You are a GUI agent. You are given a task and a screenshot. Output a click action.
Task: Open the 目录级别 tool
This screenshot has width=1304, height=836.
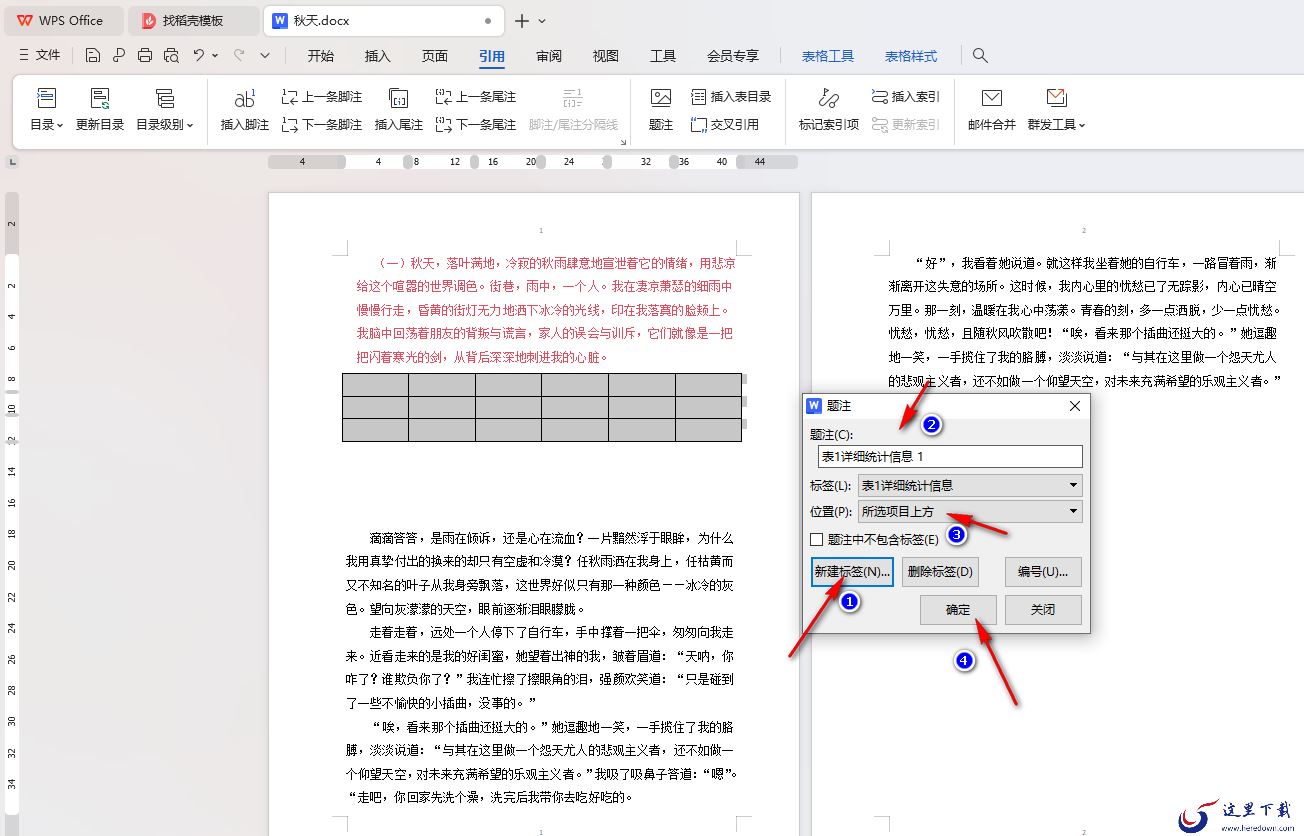[x=165, y=110]
